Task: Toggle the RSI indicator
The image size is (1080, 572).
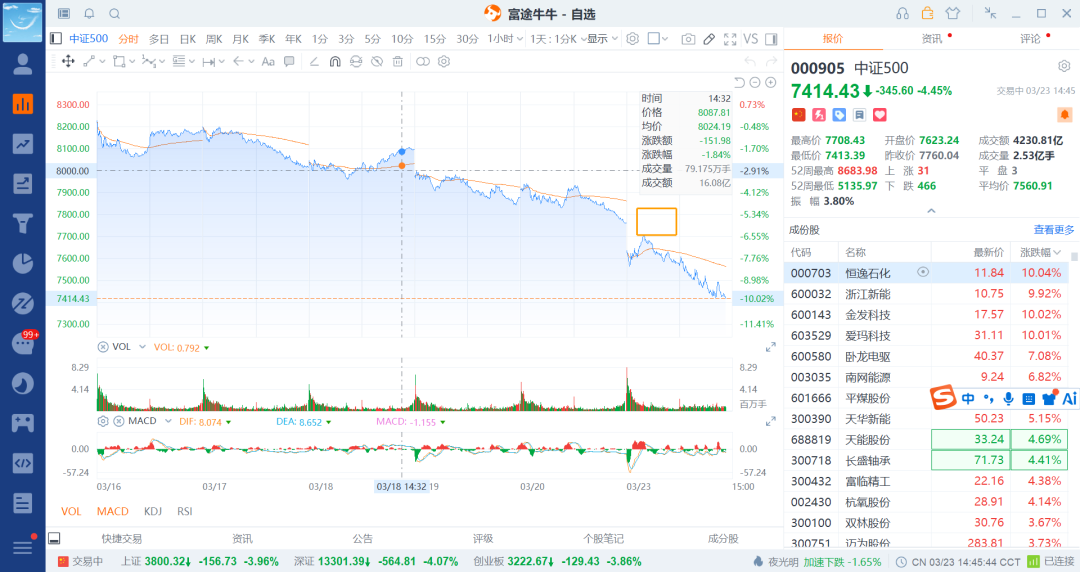Action: [185, 511]
